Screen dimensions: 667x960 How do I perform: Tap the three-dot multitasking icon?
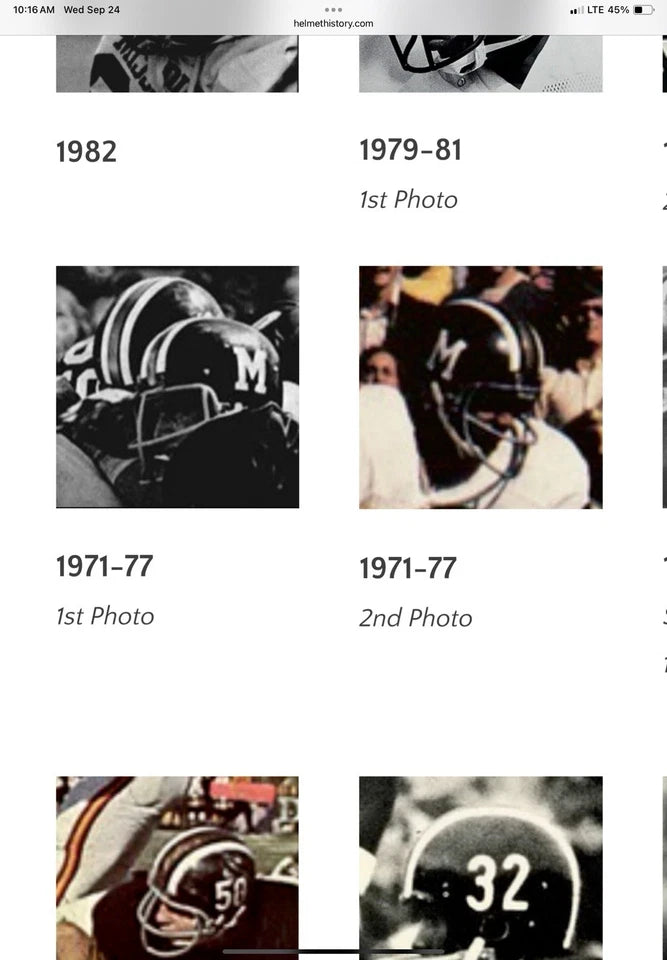tap(333, 9)
